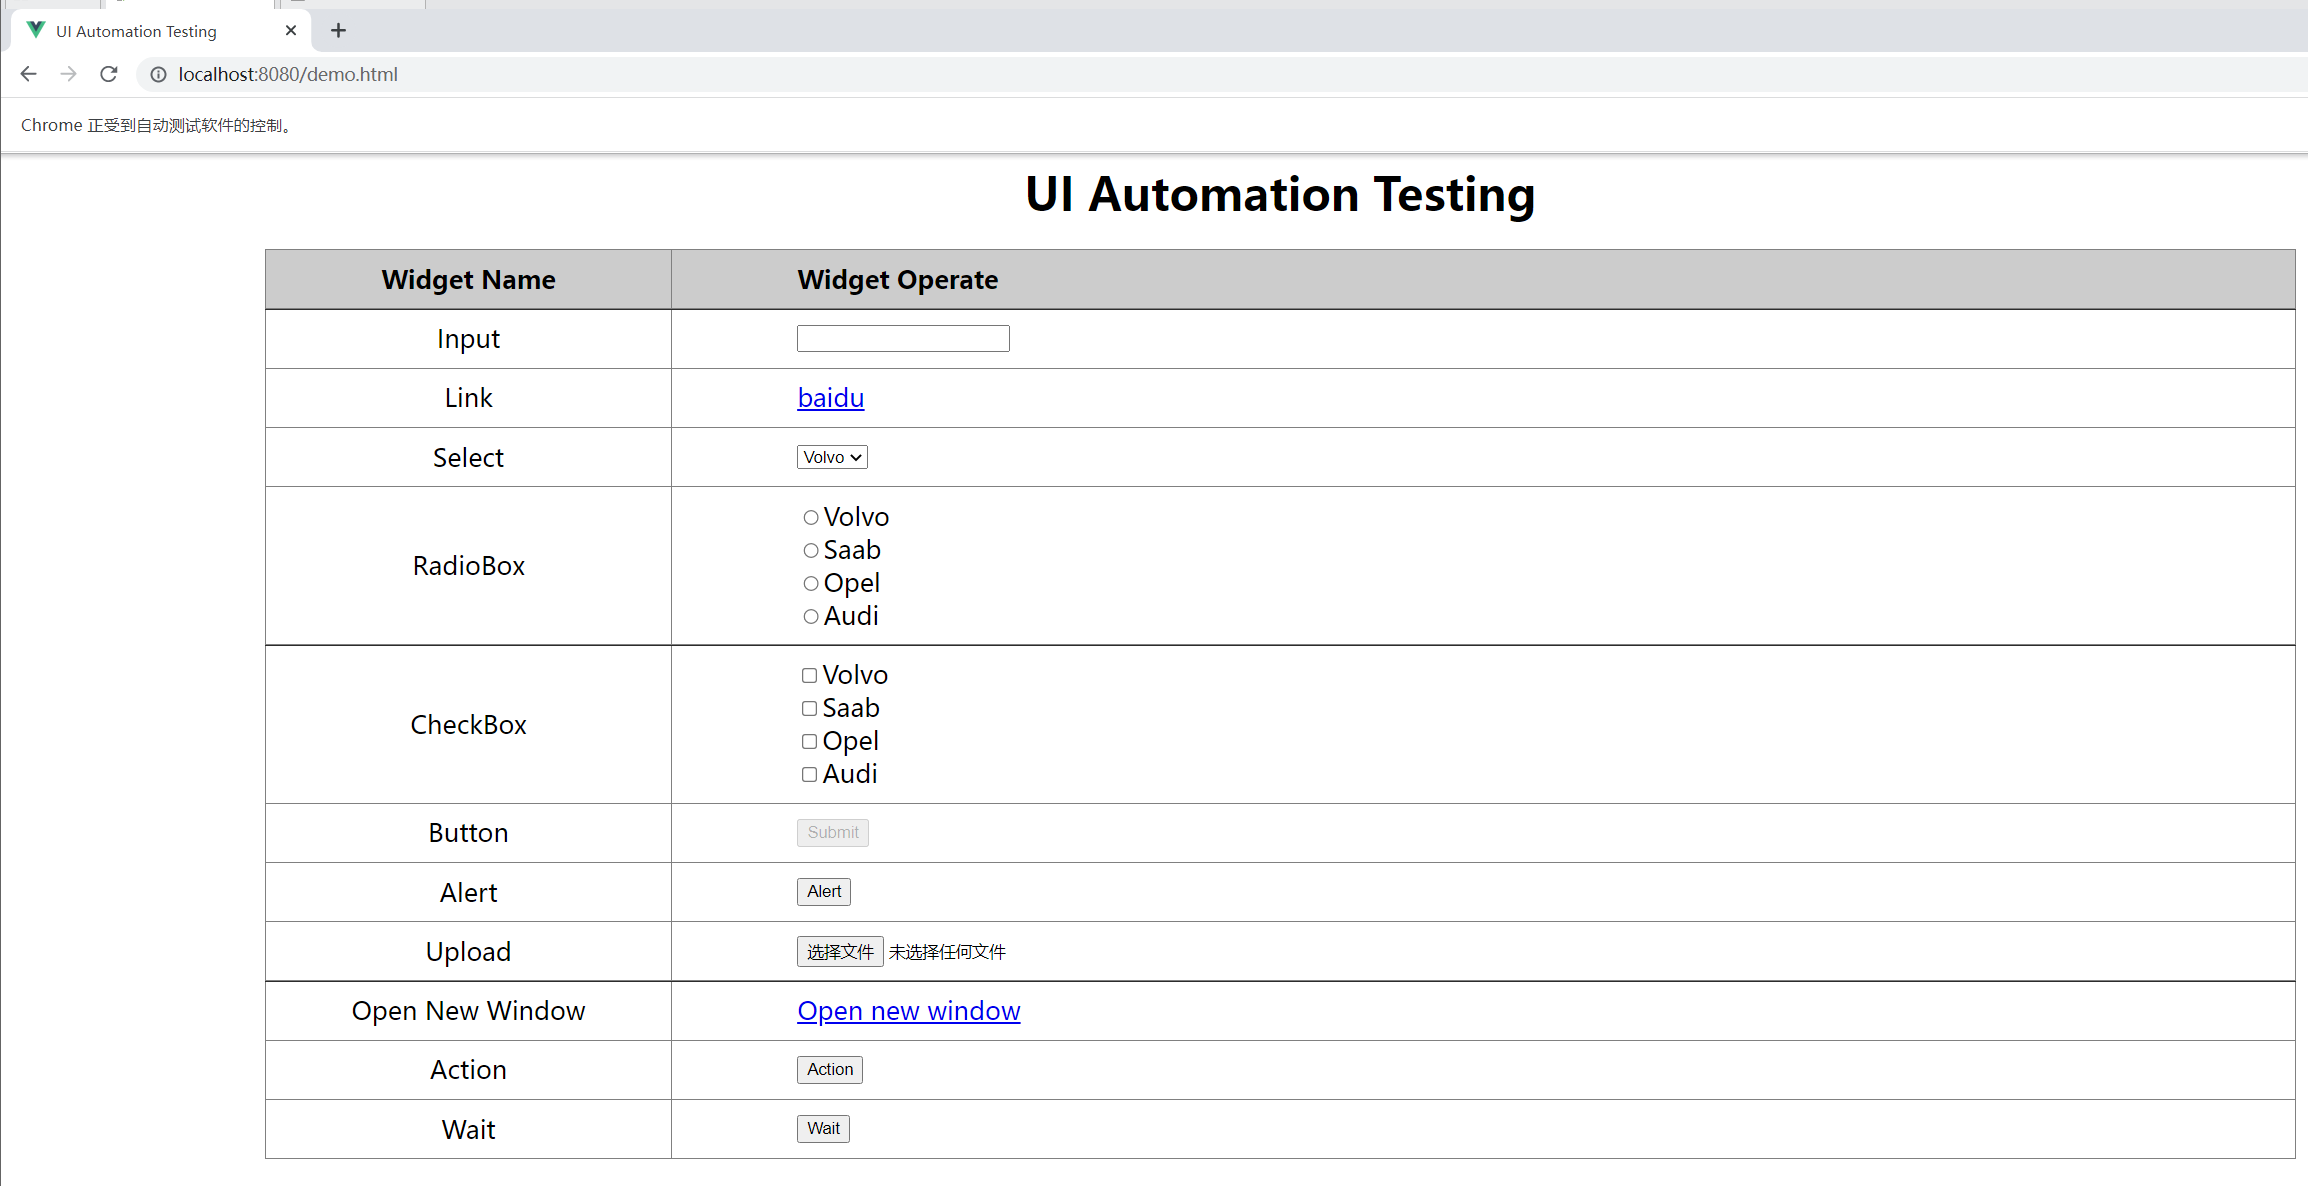
Task: Open a new tab with plus icon
Action: (338, 31)
